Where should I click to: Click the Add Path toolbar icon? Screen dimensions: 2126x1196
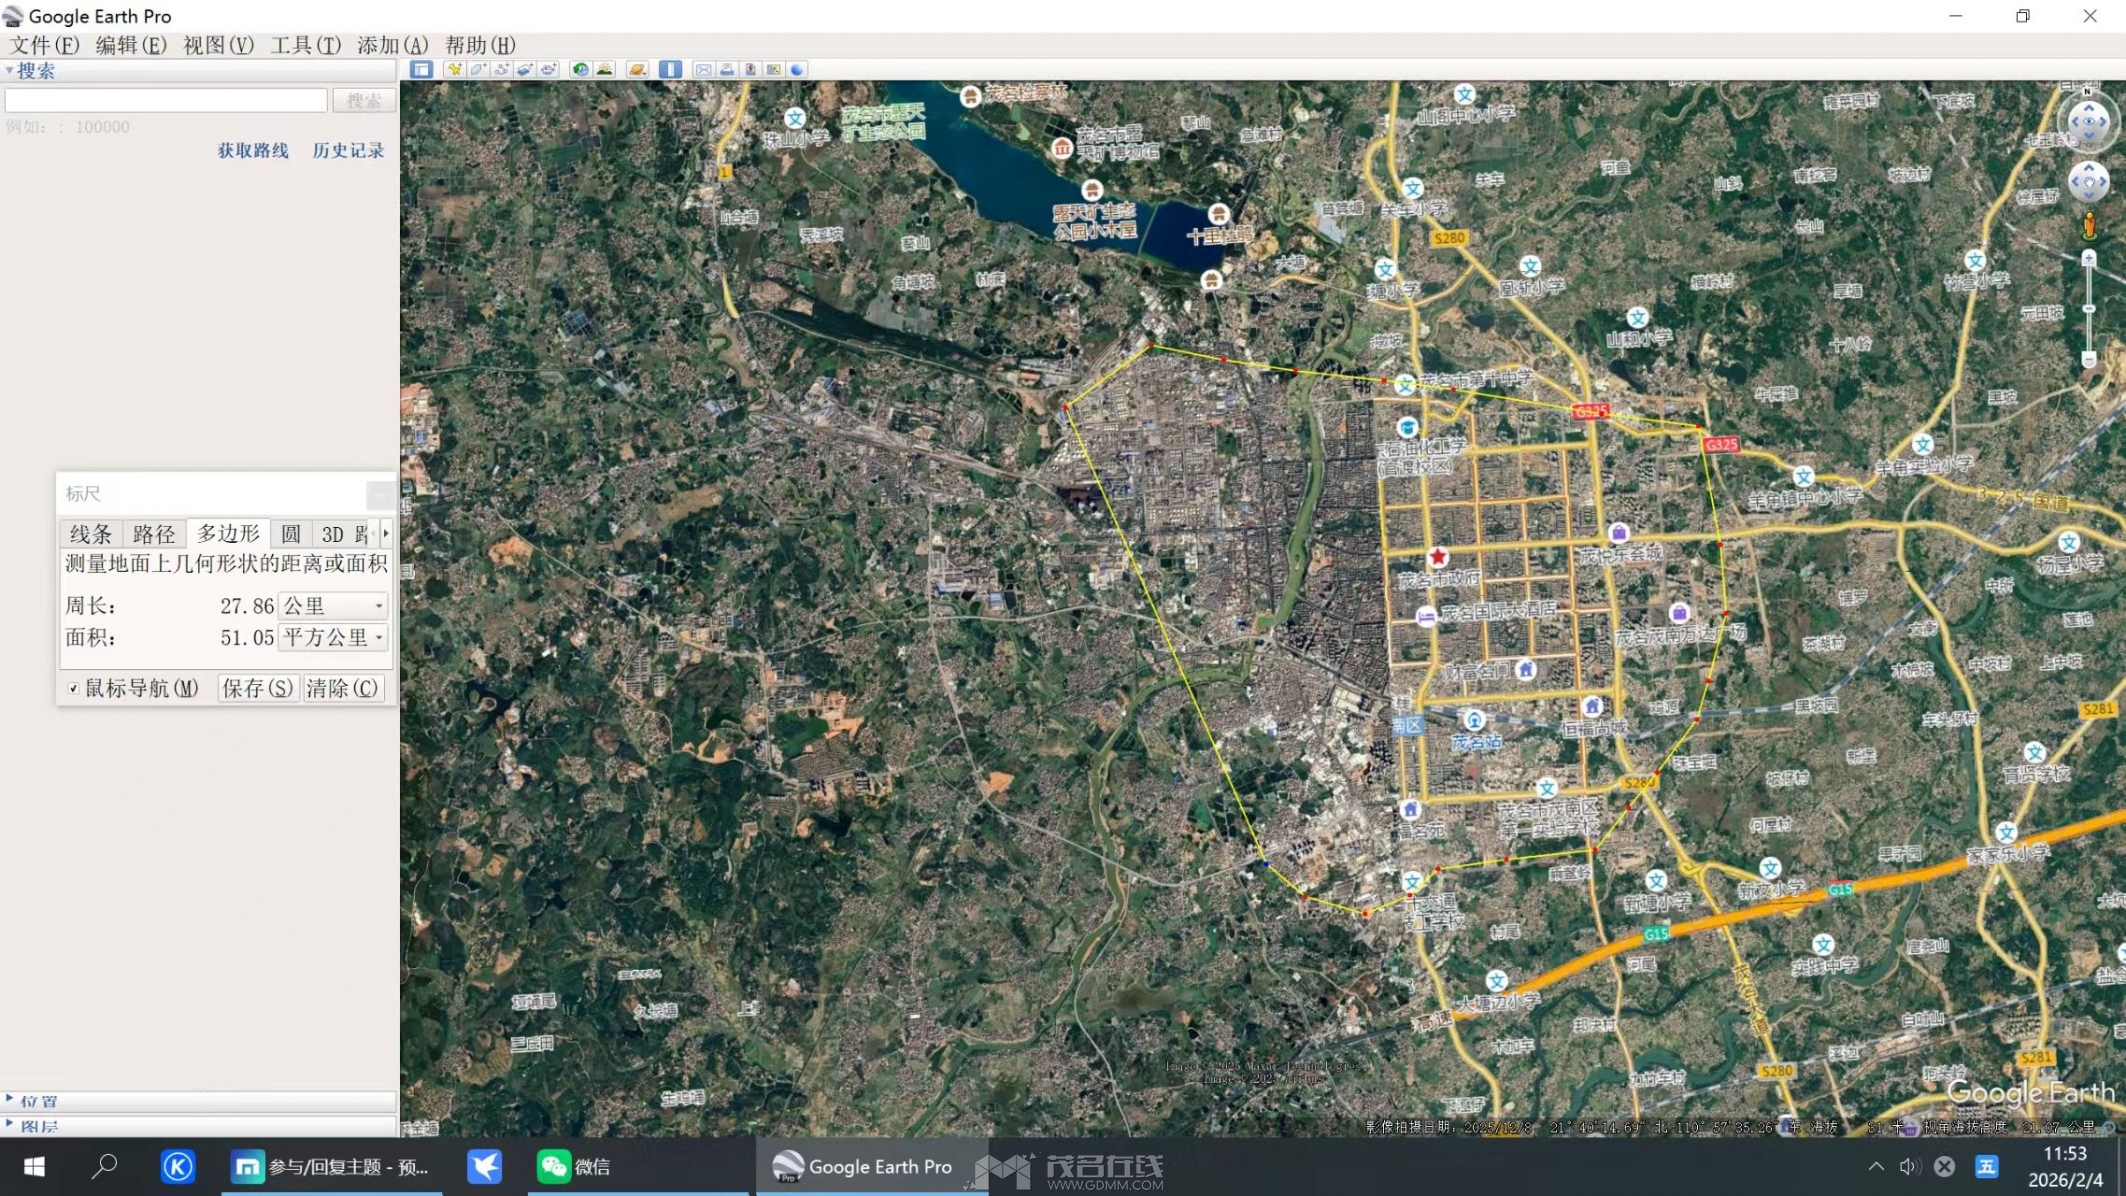502,69
